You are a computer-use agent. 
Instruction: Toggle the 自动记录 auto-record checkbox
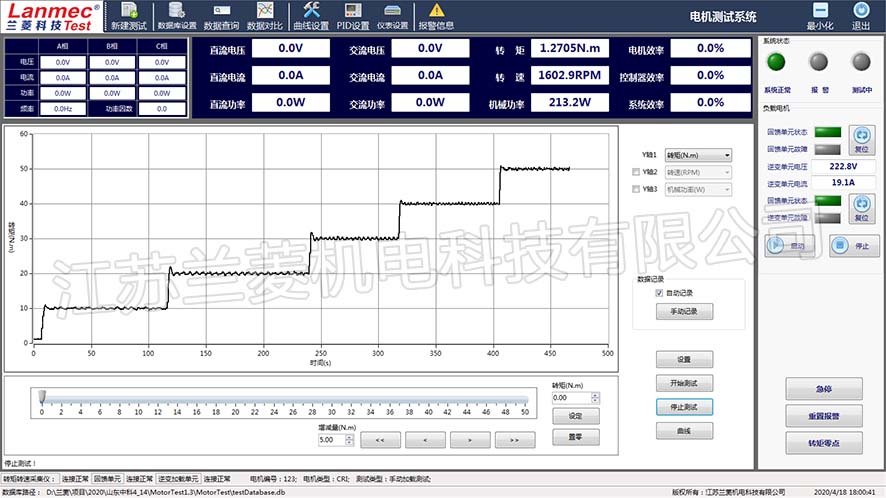(658, 293)
